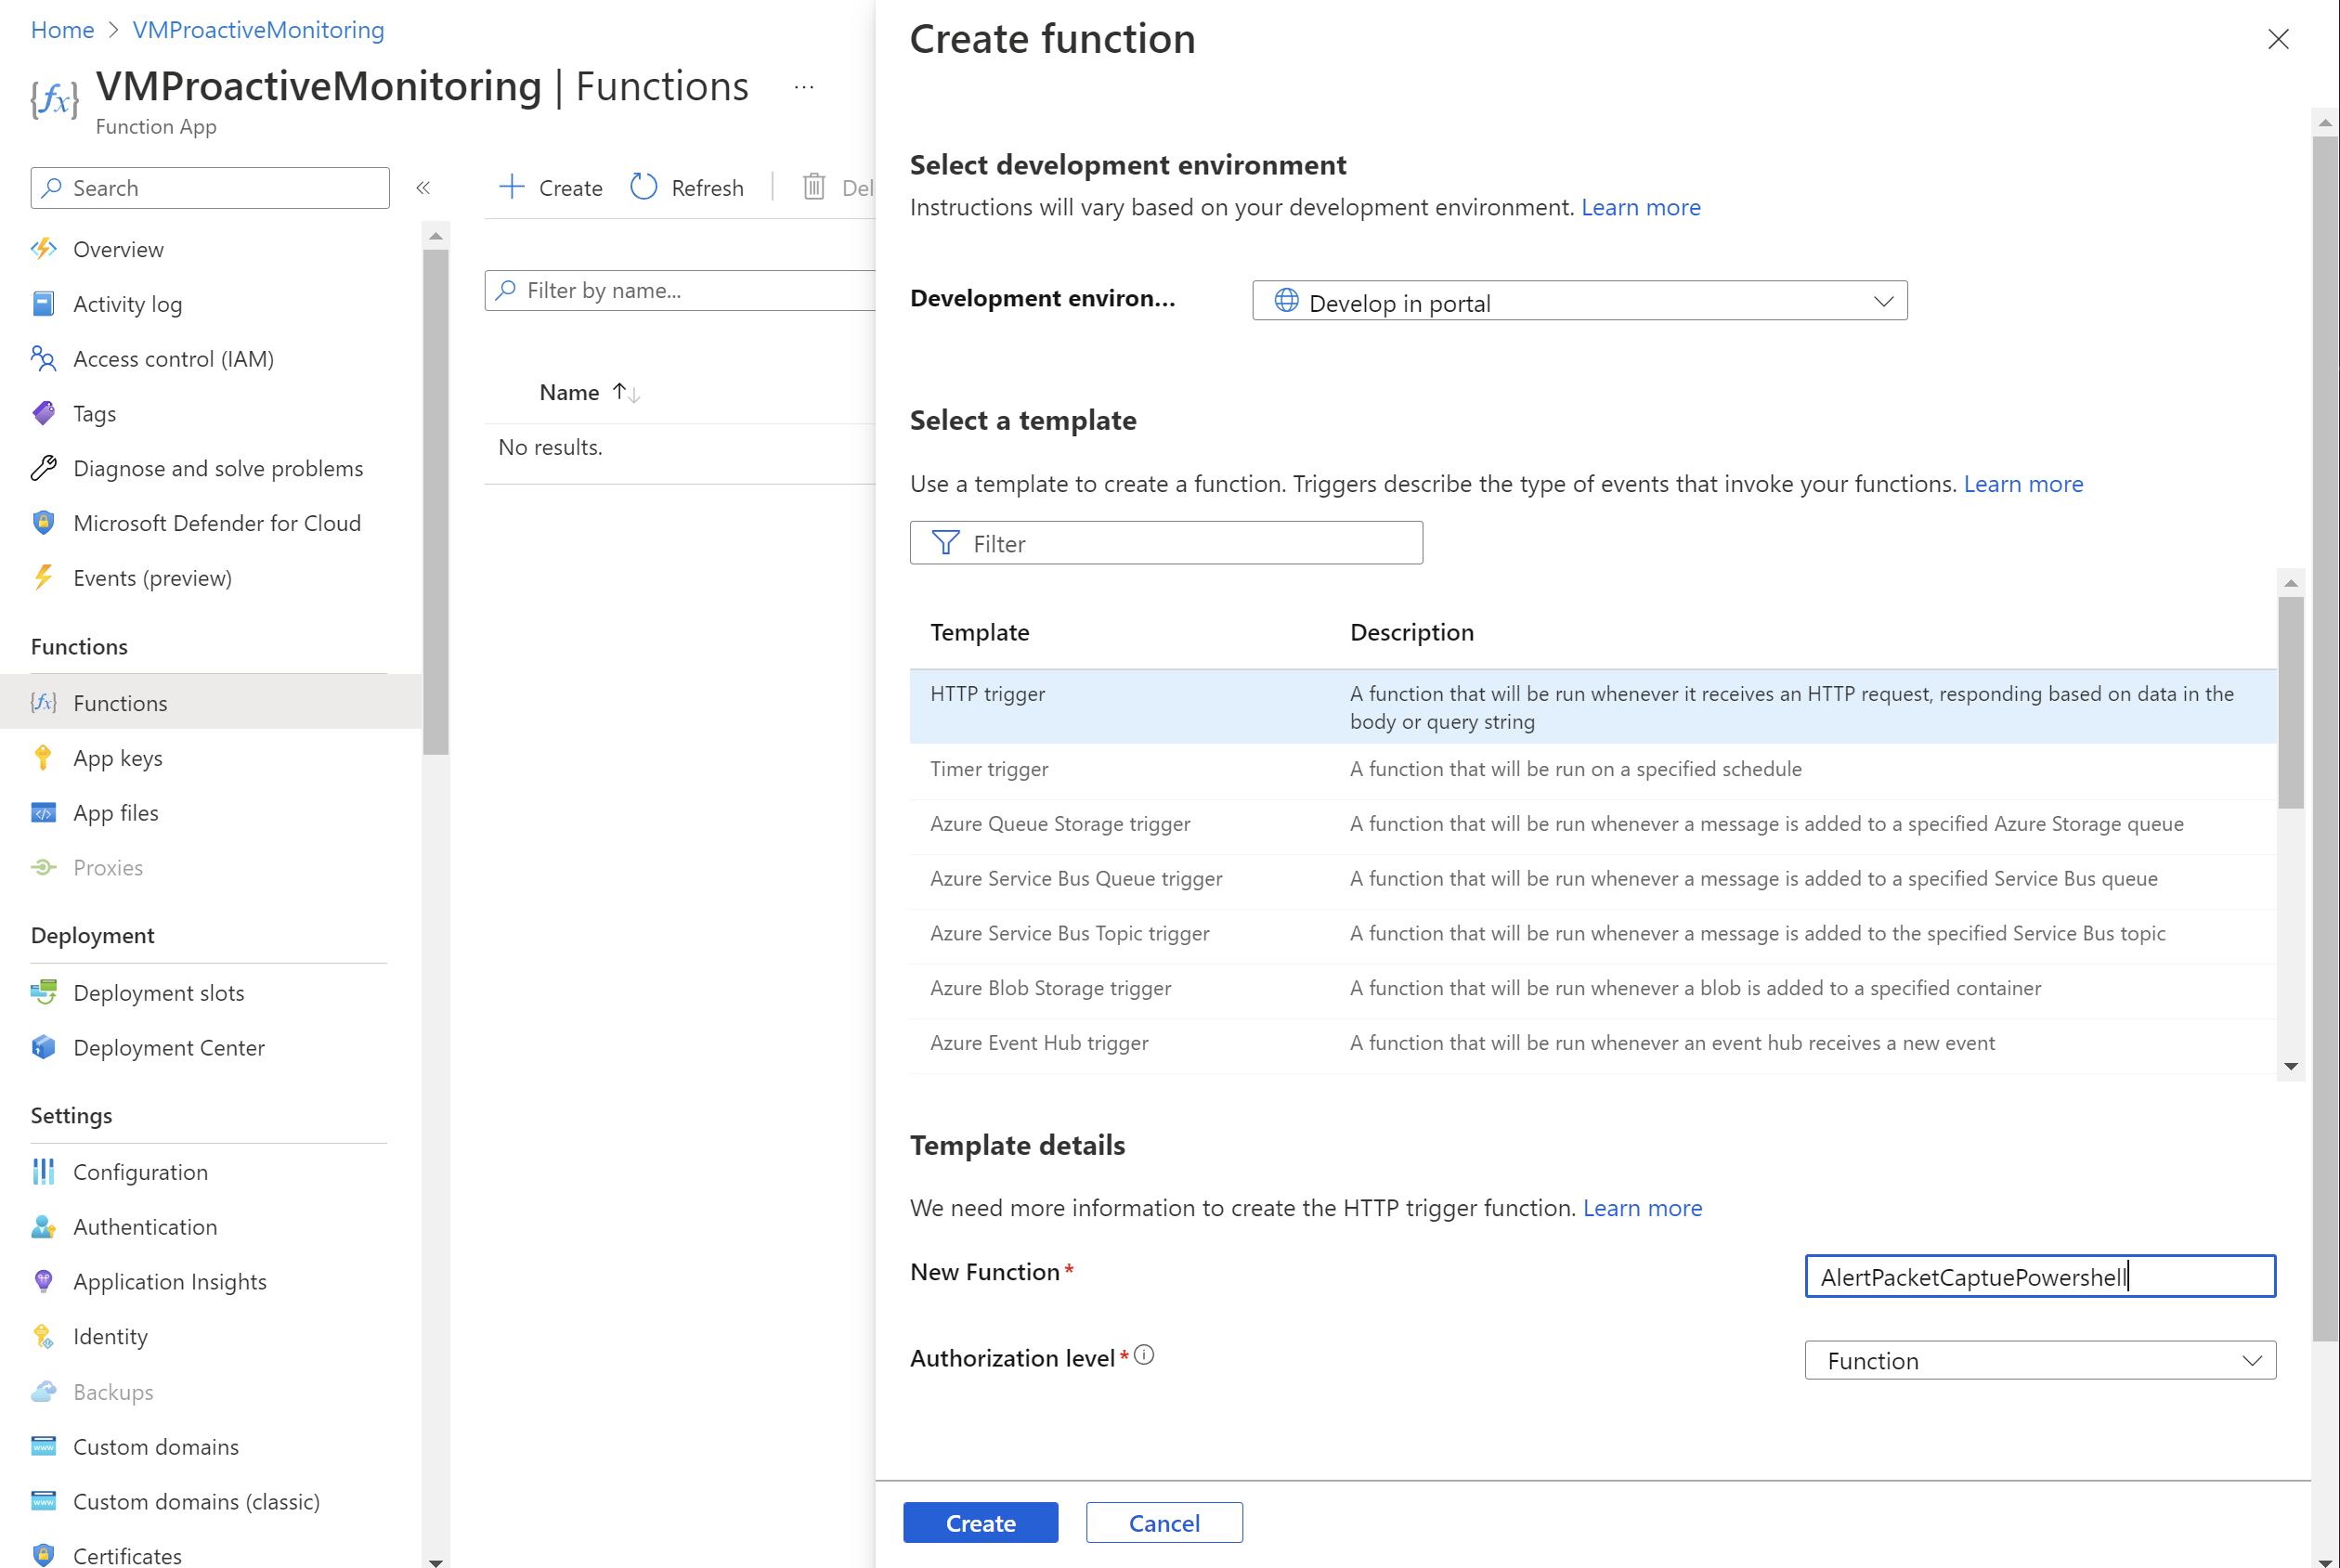
Task: Click the Microsoft Defender for Cloud icon
Action: click(x=44, y=522)
